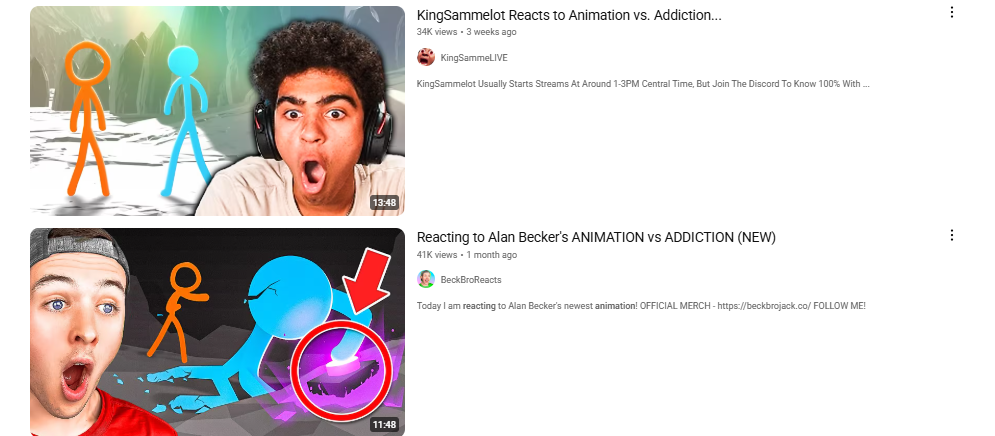Open KingSammelot Reacts to Animation vs. Addiction title

click(569, 15)
